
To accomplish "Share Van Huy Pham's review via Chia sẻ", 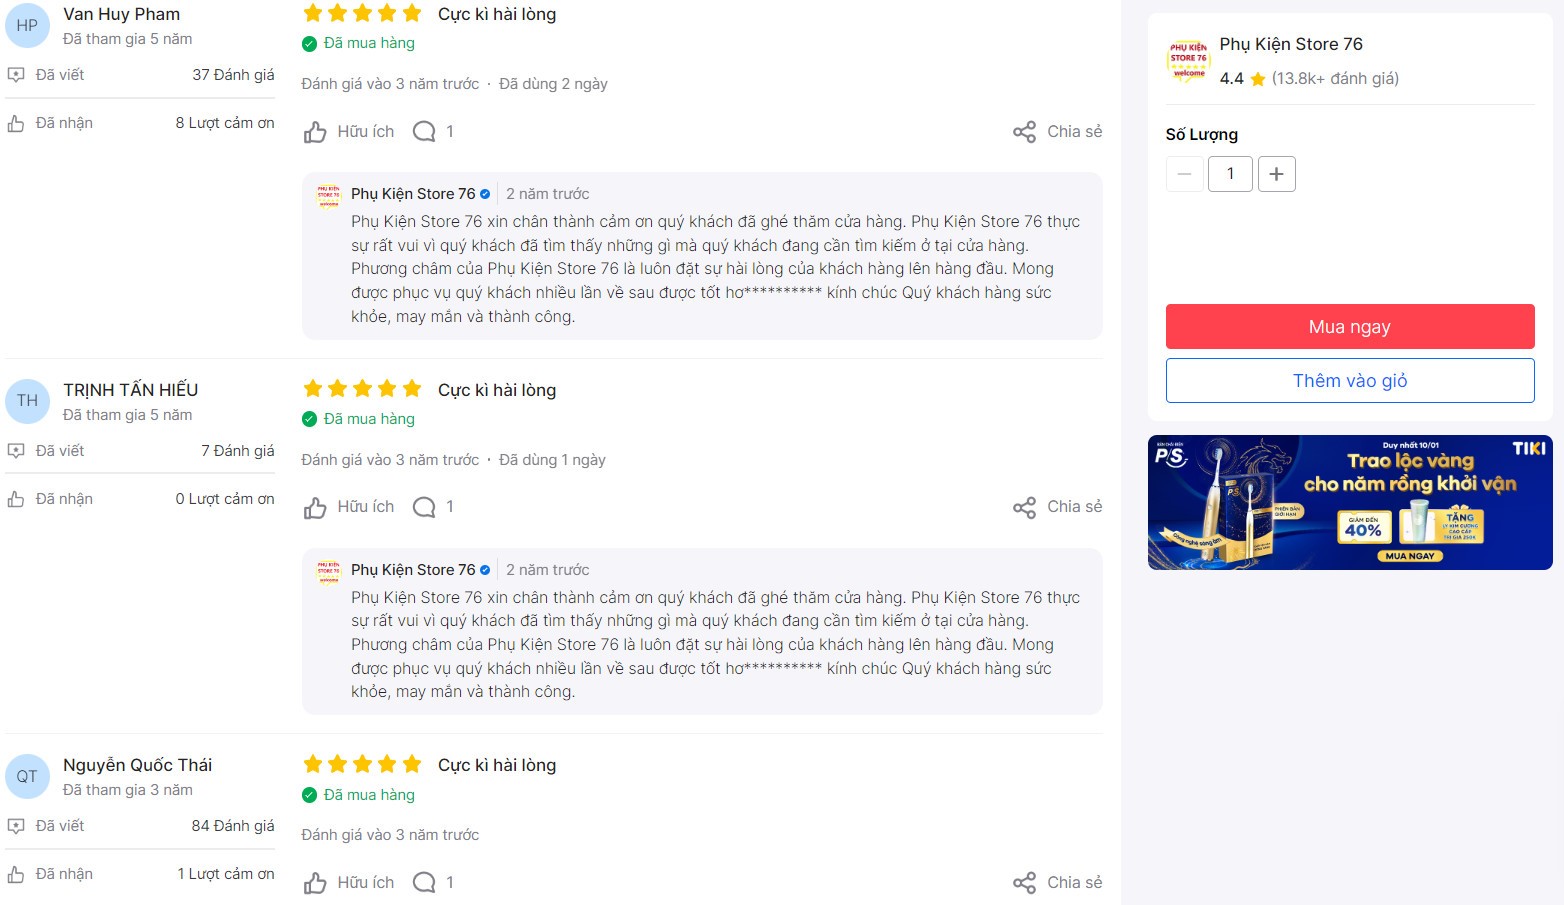I will tap(1057, 132).
